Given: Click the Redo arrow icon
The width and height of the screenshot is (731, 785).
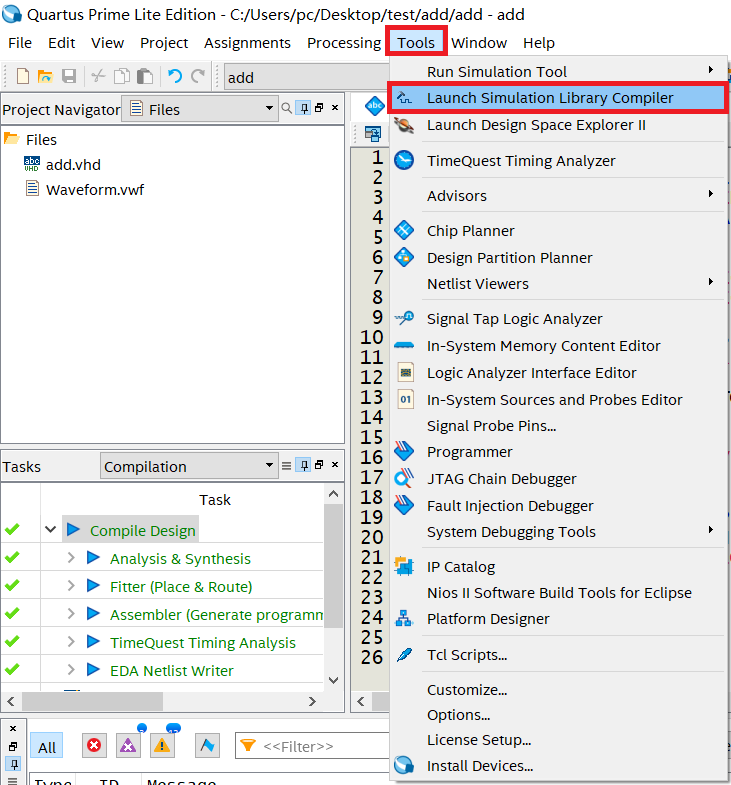Looking at the screenshot, I should click(x=198, y=76).
